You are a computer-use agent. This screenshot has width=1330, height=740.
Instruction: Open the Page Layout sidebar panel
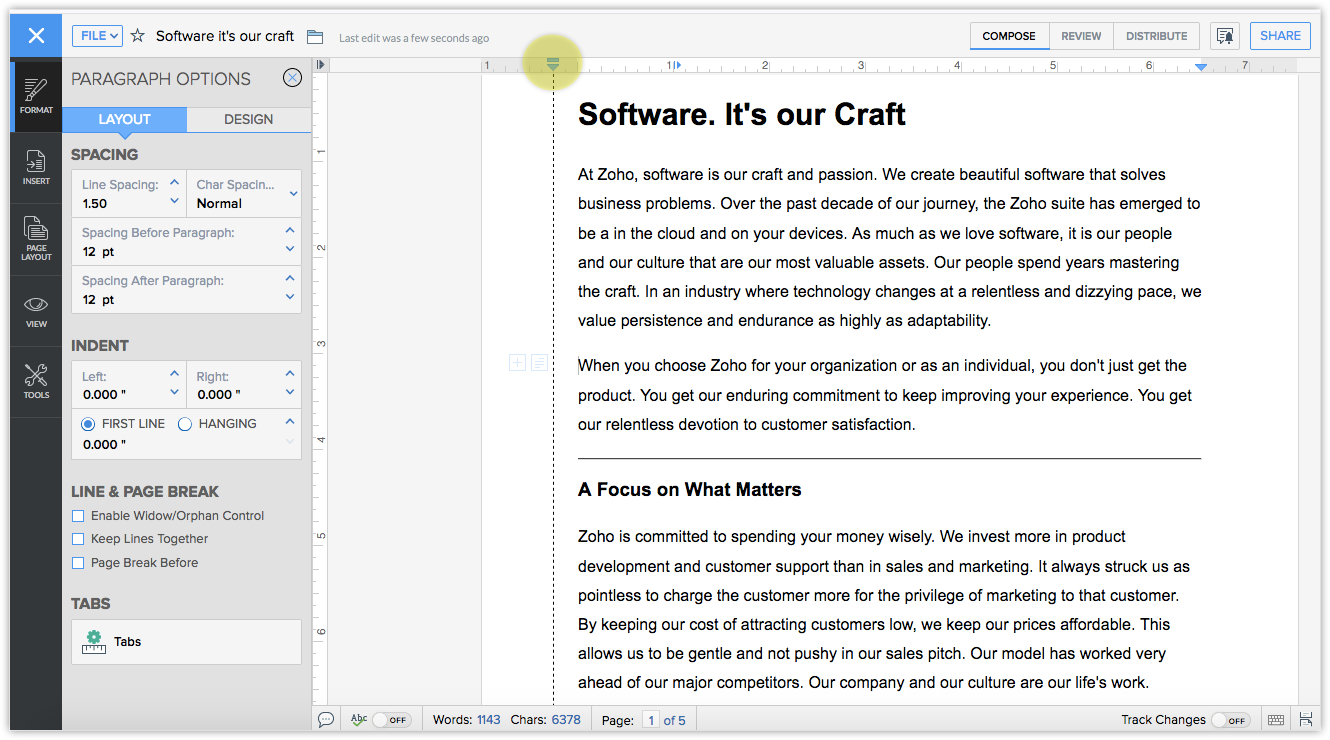point(36,239)
